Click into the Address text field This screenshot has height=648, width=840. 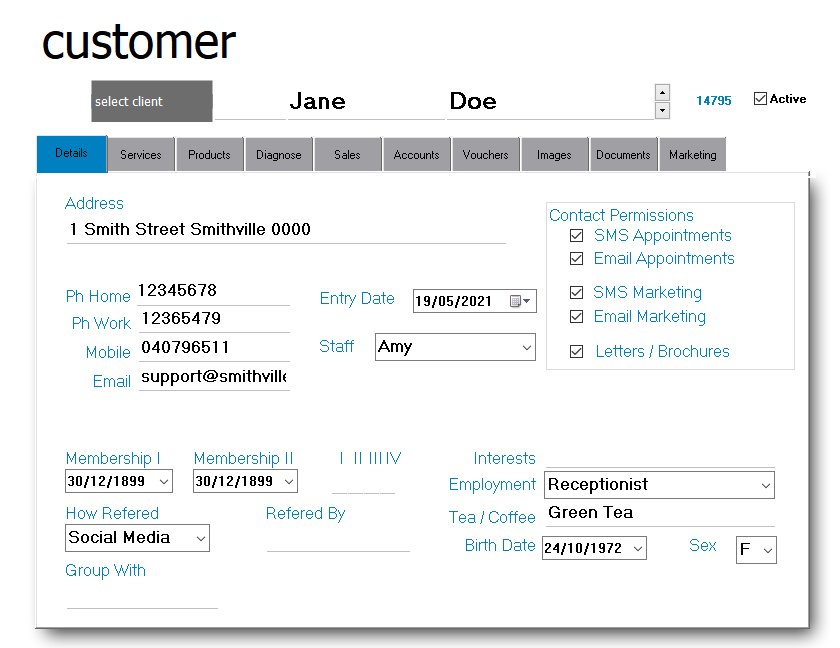pos(285,230)
